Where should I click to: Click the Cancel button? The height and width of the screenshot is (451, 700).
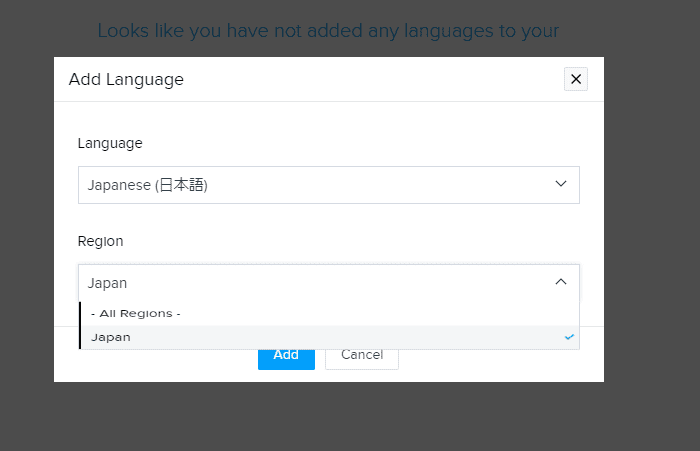362,359
